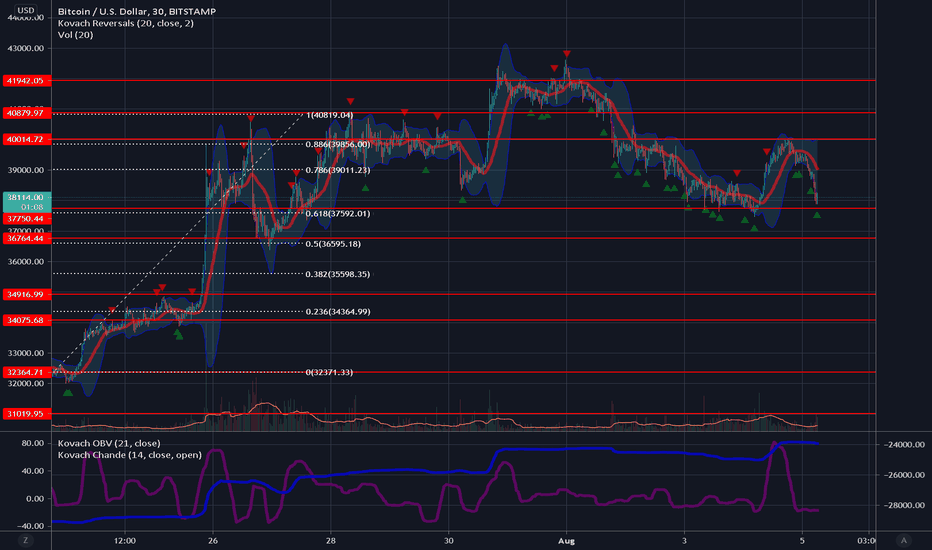The height and width of the screenshot is (550, 932).
Task: Click the Aug label on the time axis
Action: click(566, 540)
